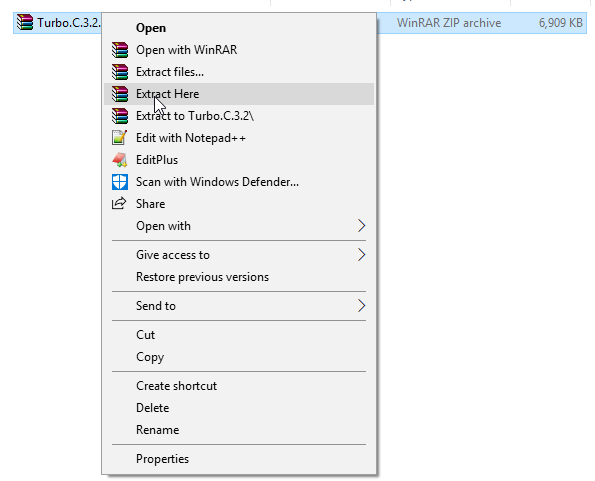This screenshot has width=595, height=481.
Task: Expand the Give access to submenu arrow
Action: (361, 255)
